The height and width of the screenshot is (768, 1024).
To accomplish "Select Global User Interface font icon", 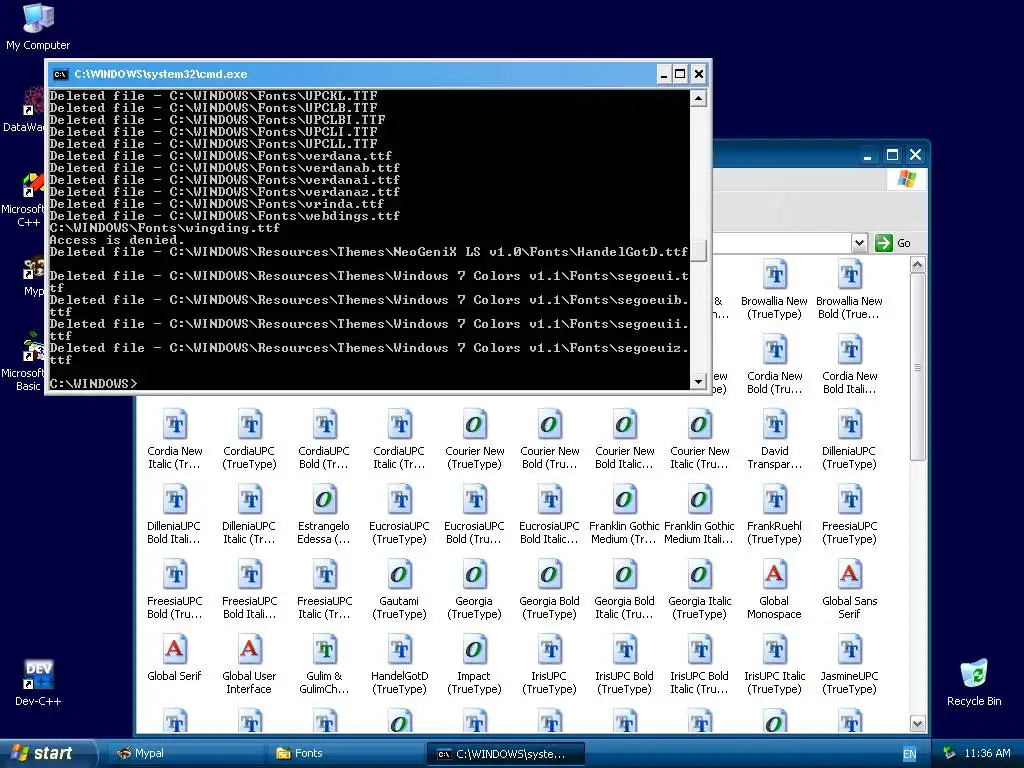I will 249,664.
